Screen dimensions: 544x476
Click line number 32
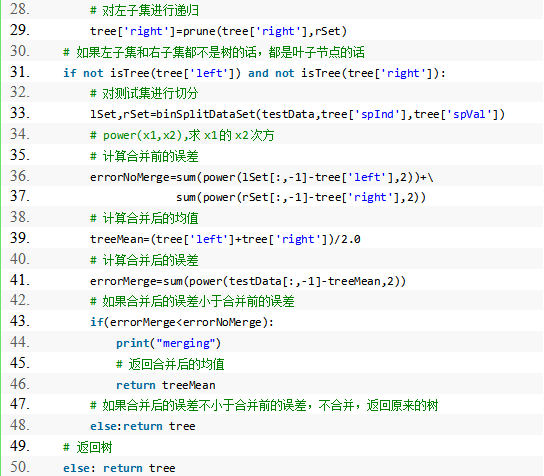click(x=20, y=92)
